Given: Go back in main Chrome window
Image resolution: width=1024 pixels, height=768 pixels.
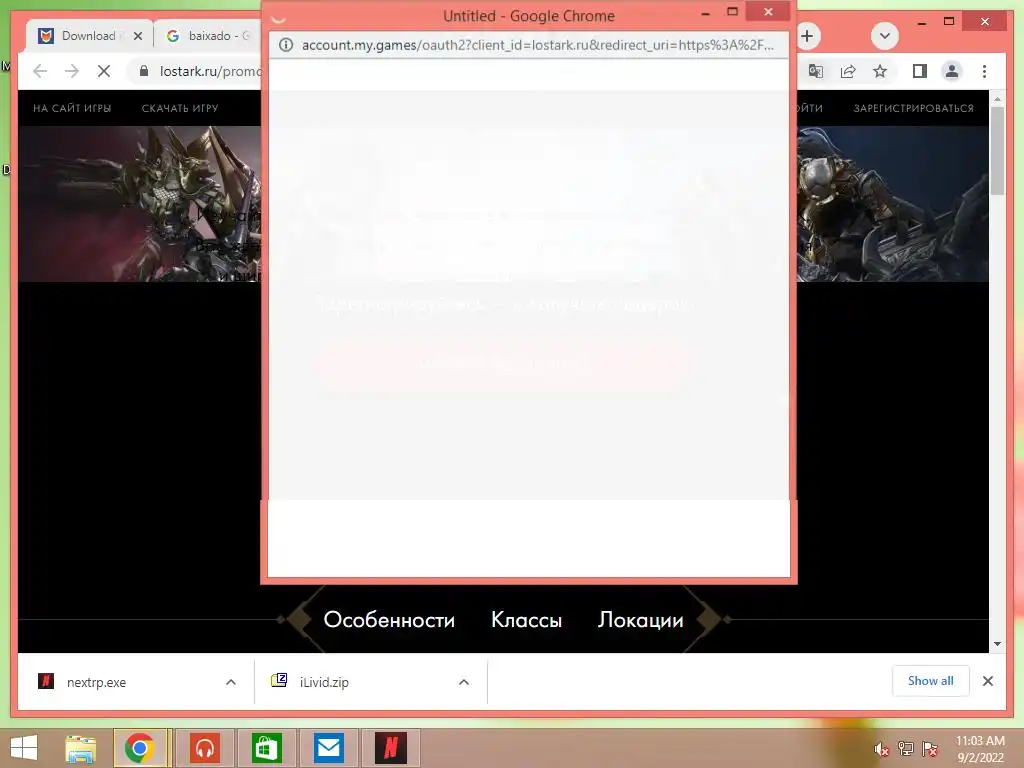Looking at the screenshot, I should pyautogui.click(x=40, y=71).
